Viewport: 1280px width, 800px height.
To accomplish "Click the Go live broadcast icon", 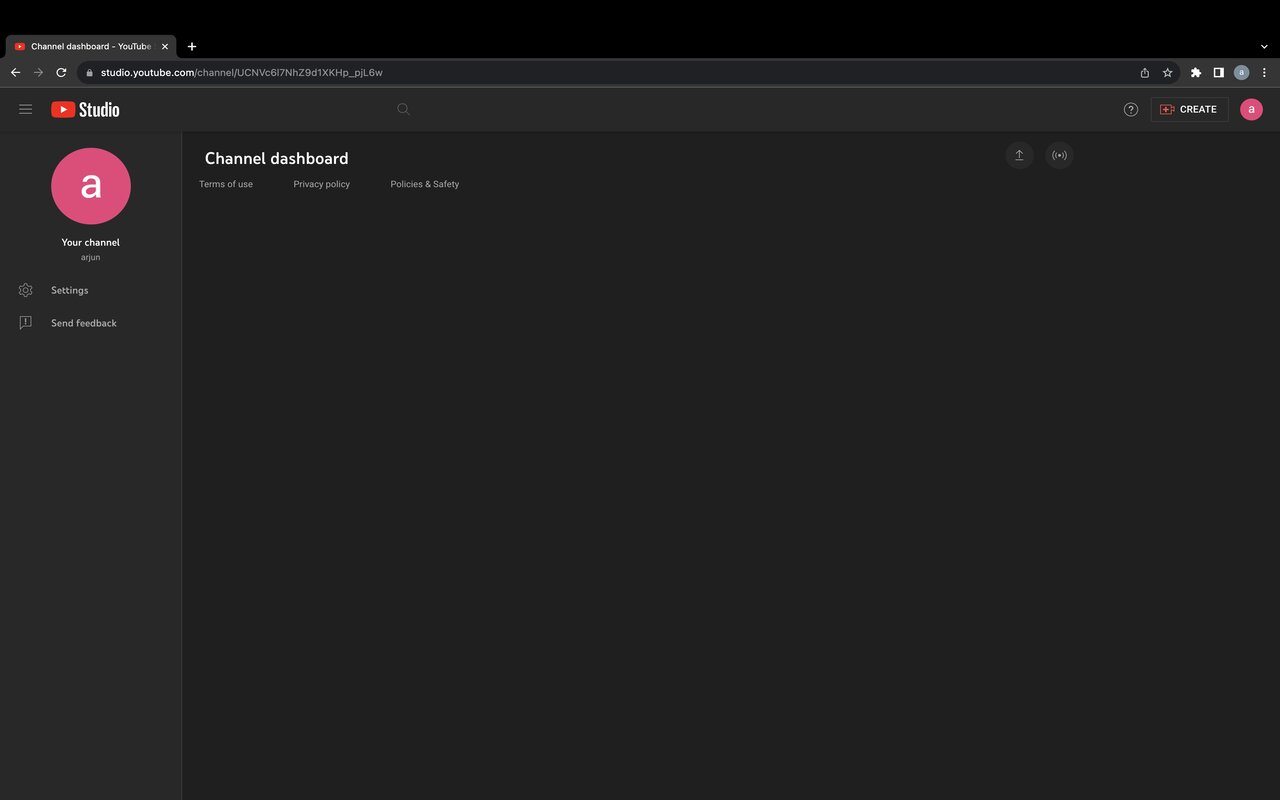I will pos(1059,155).
